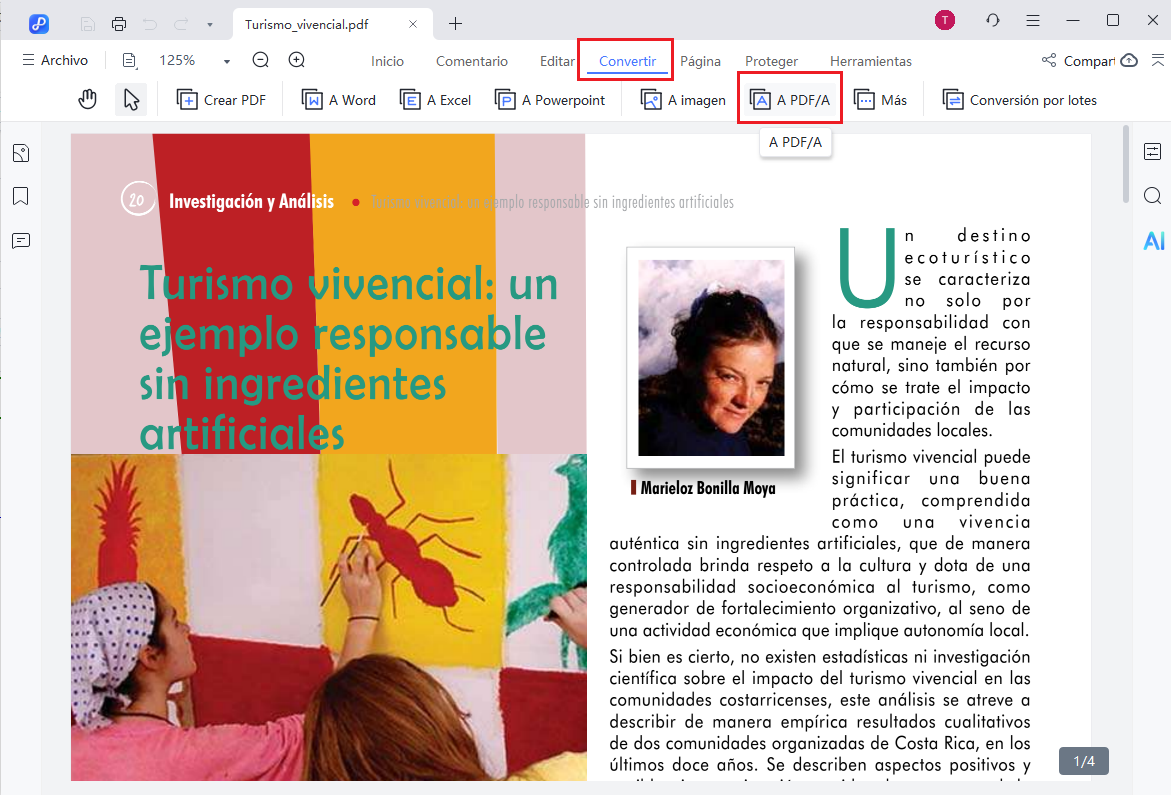Open the page thumbnails panel

point(19,152)
